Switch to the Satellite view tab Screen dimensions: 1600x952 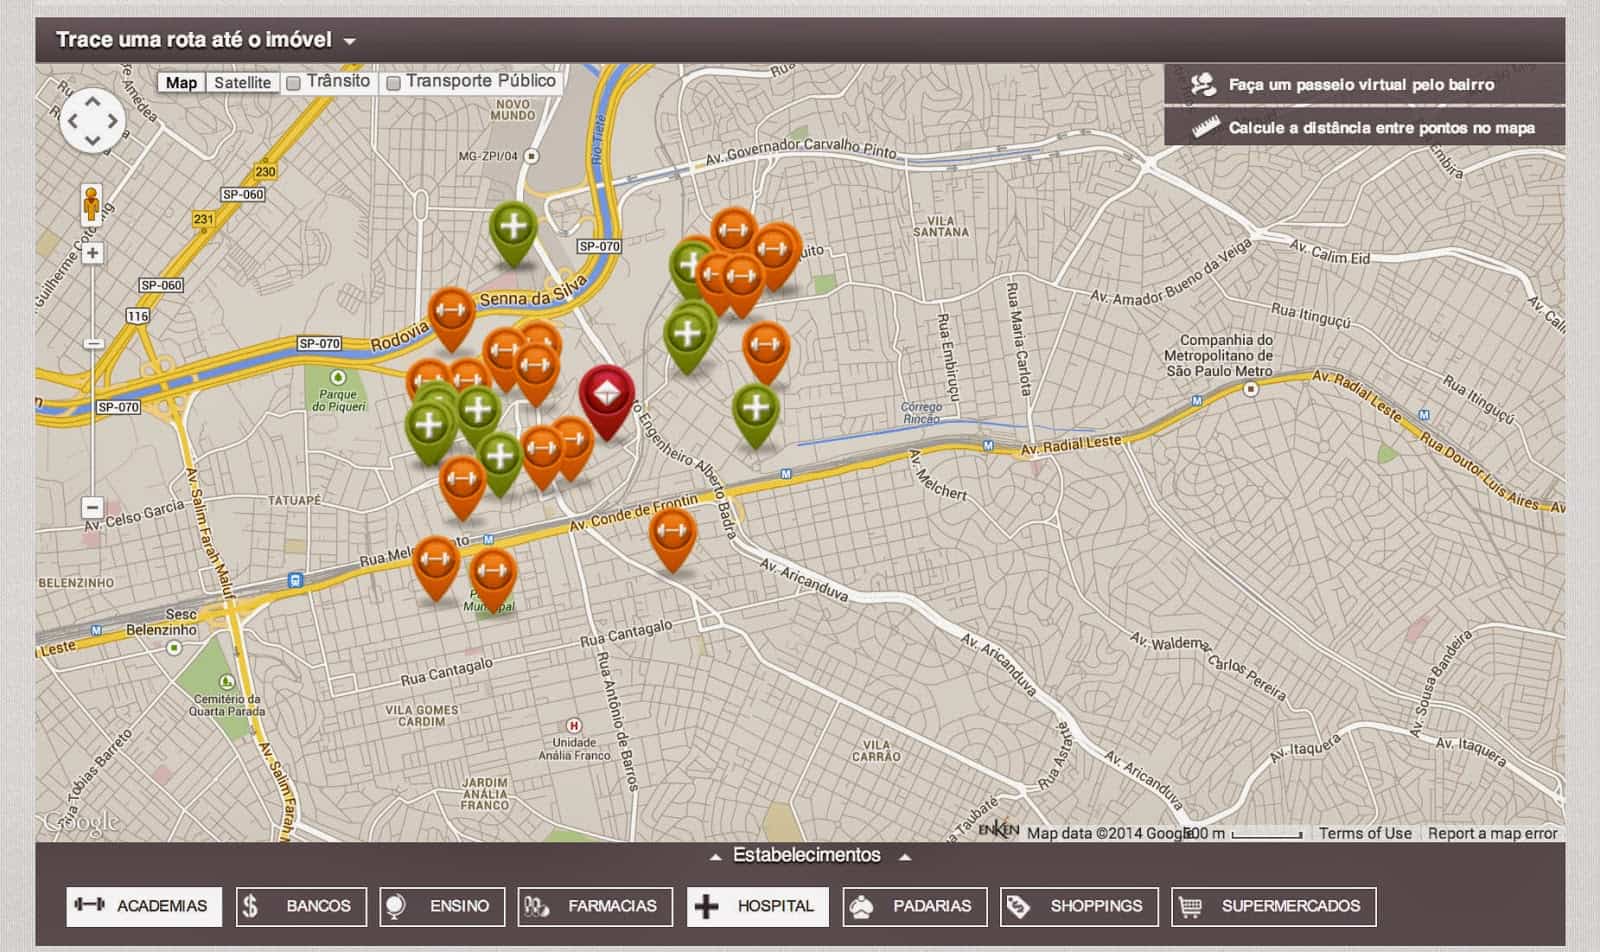242,82
